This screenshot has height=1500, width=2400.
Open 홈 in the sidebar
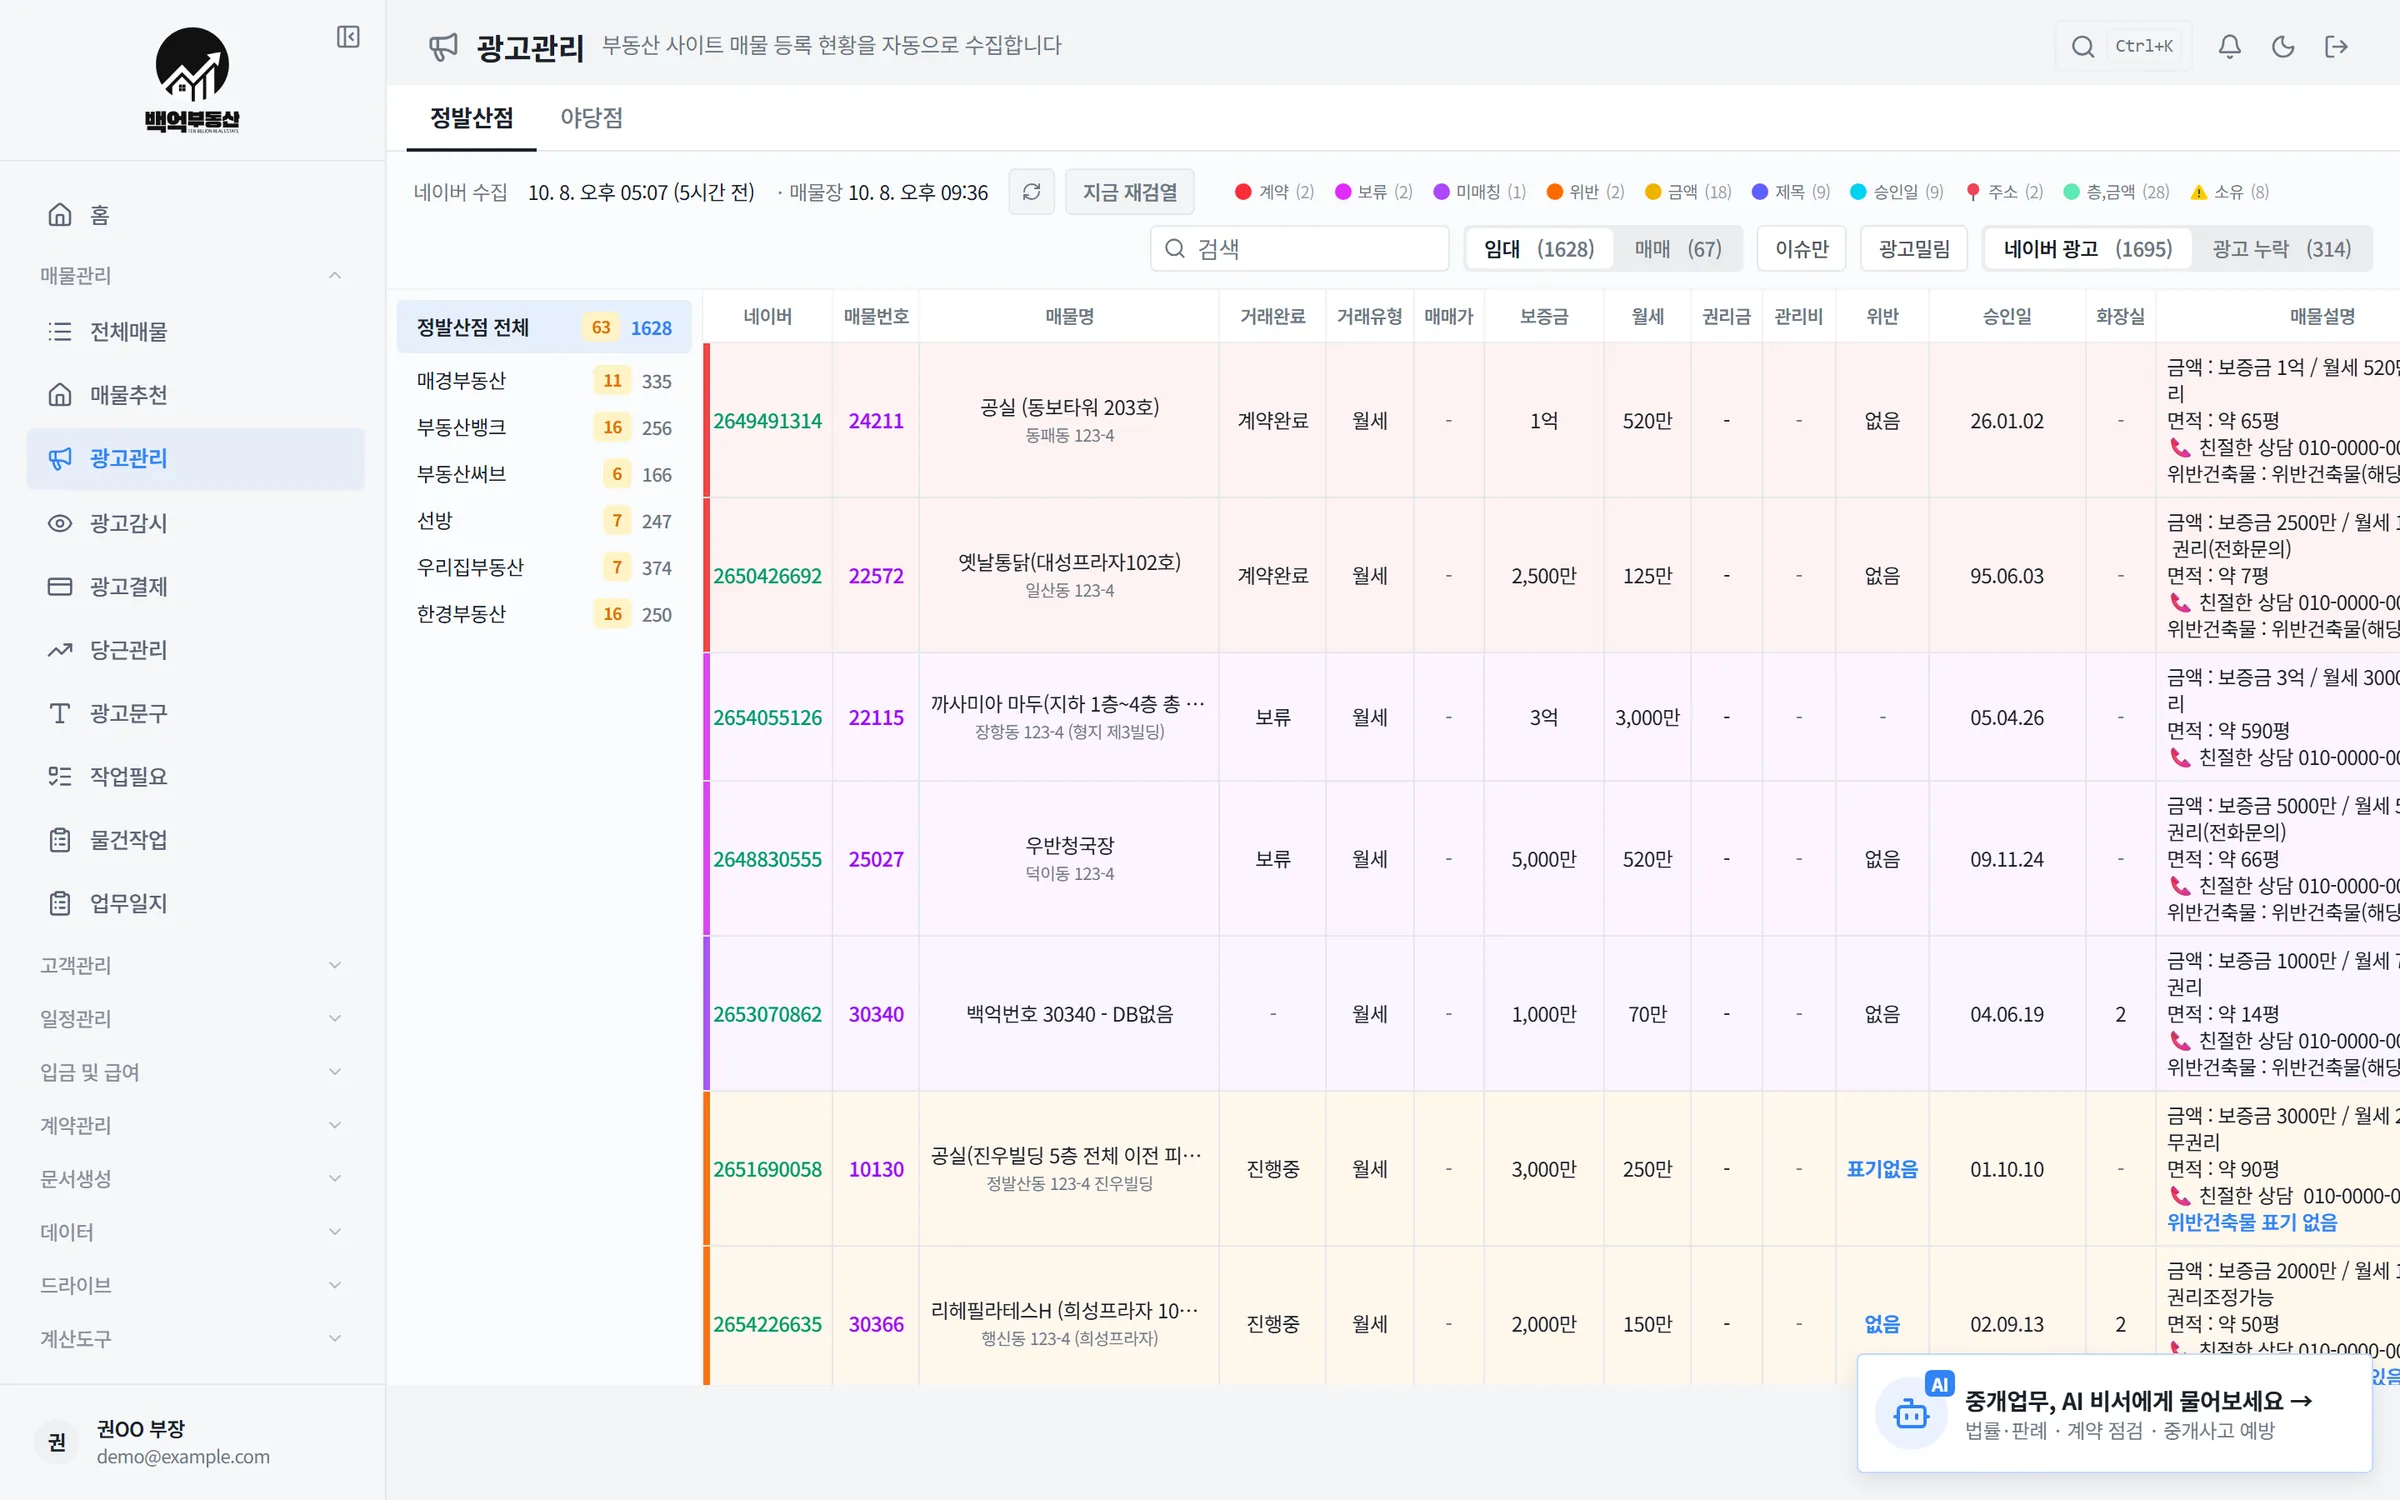[x=195, y=215]
